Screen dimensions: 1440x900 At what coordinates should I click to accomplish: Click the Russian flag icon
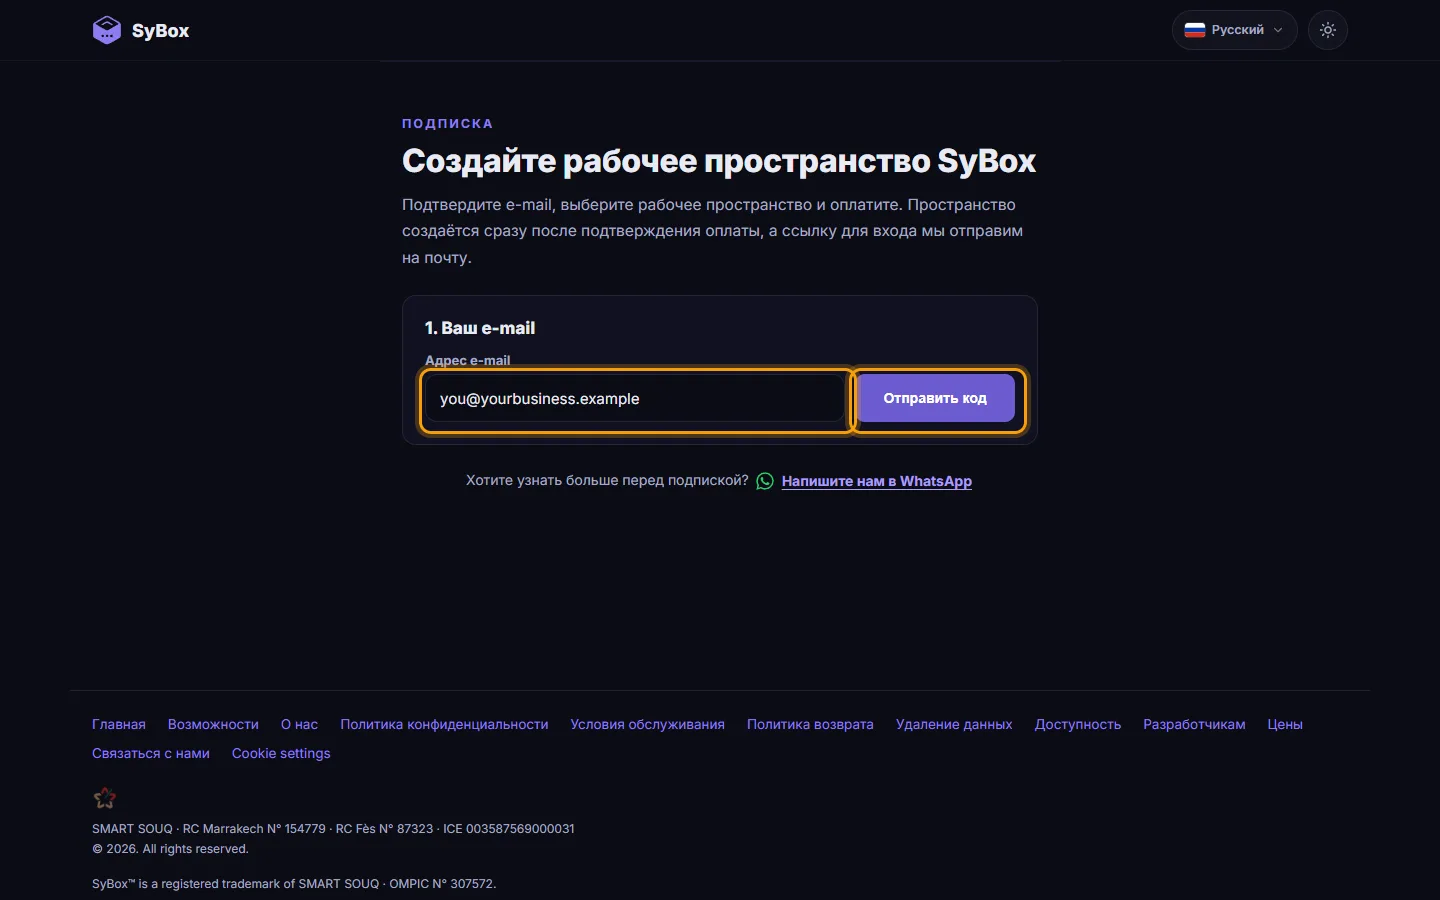(x=1195, y=30)
